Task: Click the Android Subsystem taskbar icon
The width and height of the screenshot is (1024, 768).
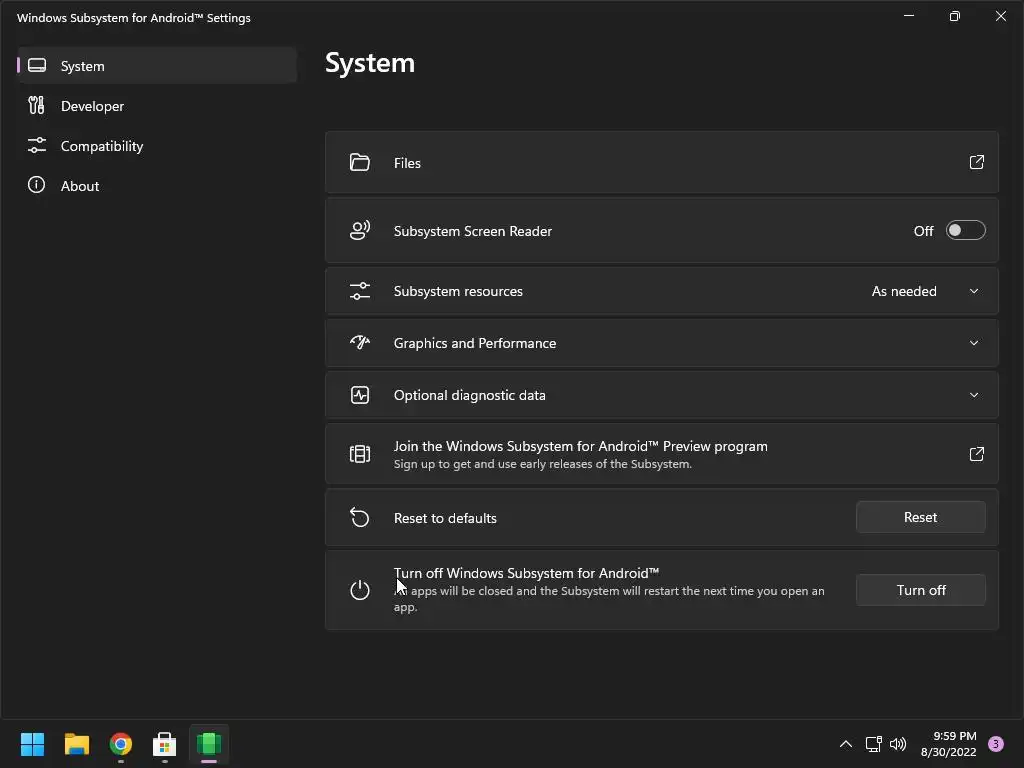Action: 209,744
